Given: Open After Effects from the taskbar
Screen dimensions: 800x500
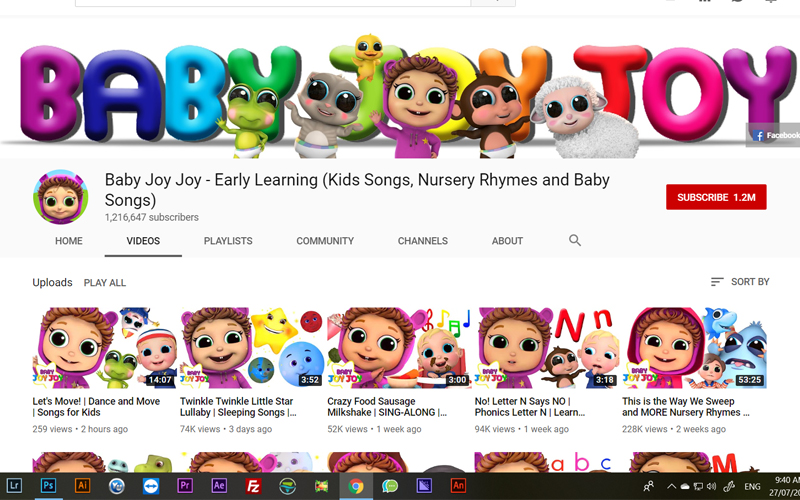Looking at the screenshot, I should [219, 486].
